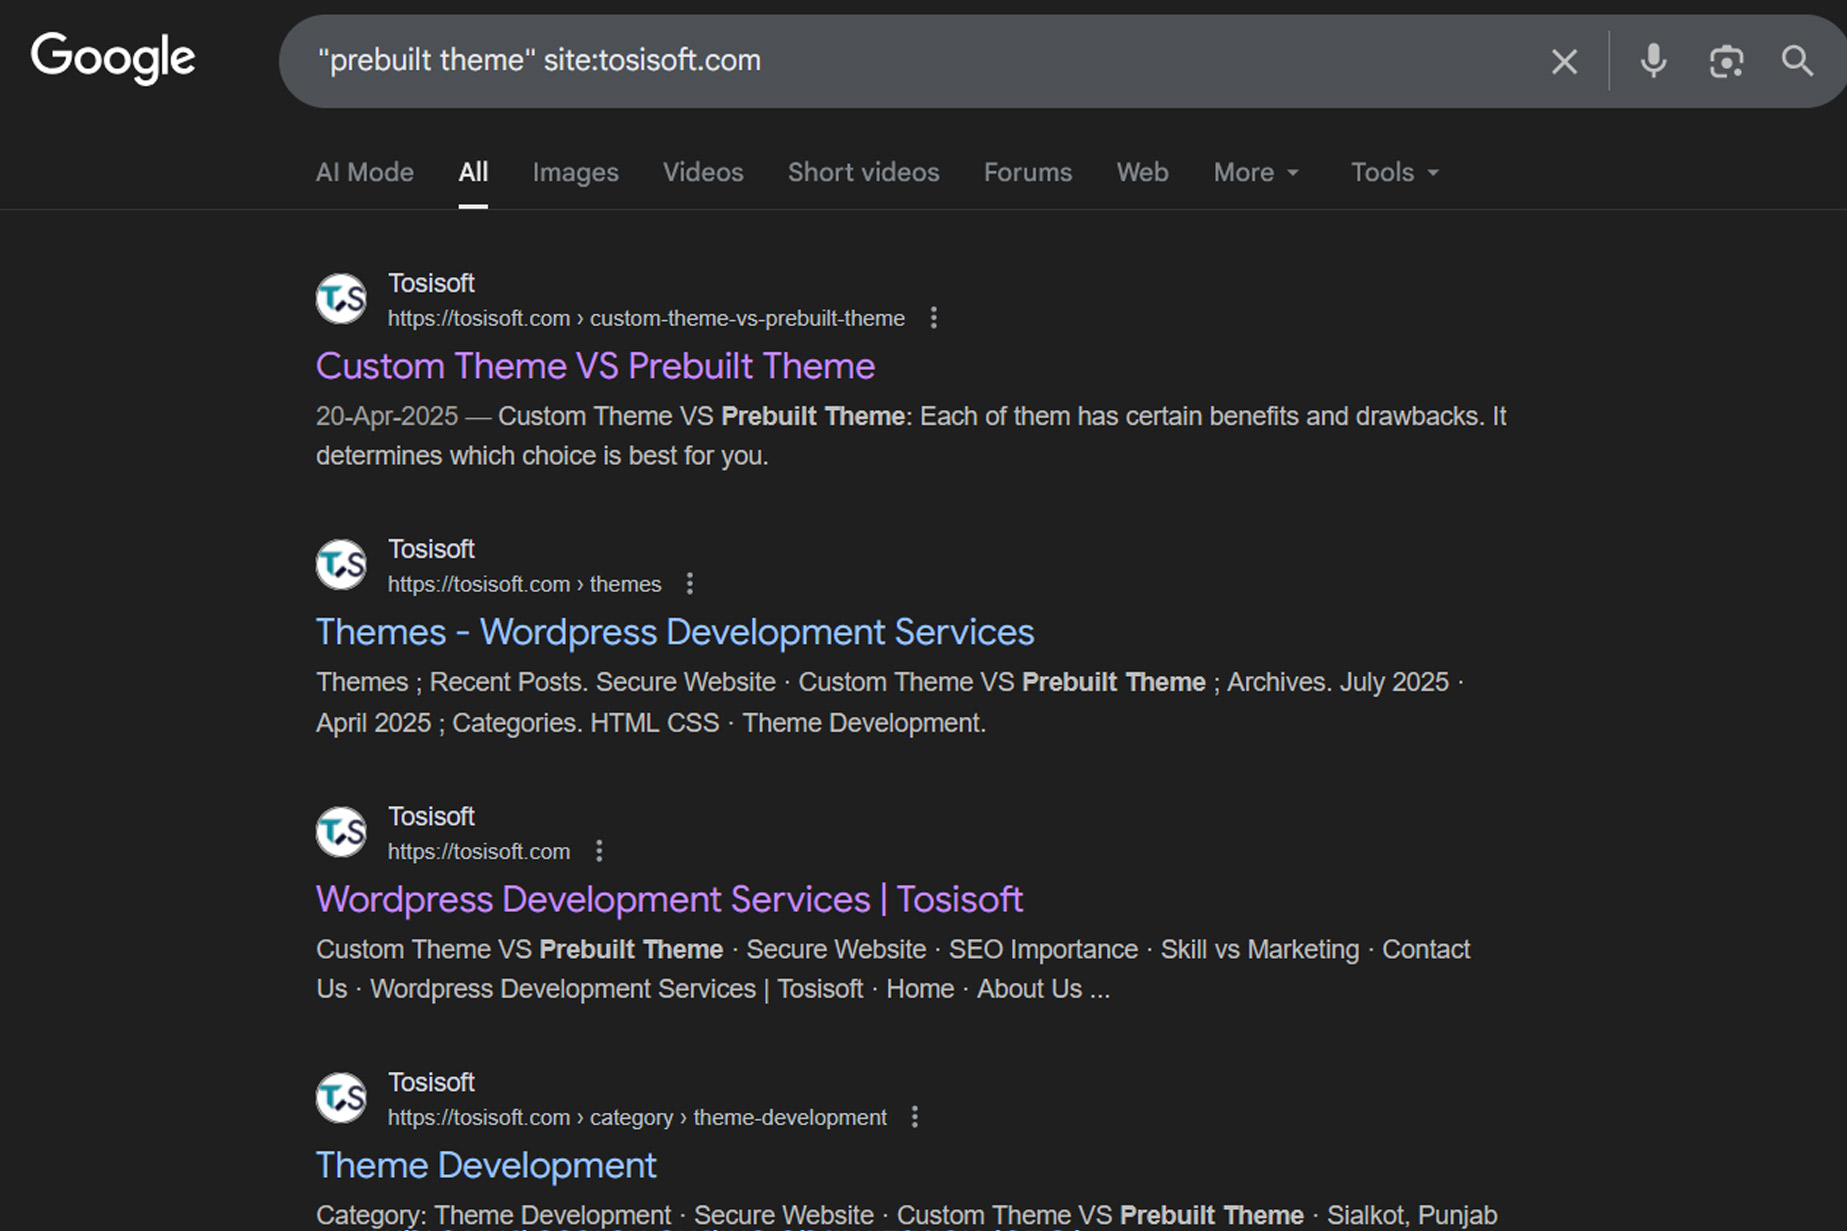Open the three-dot menu on the Themes result
The image size is (1847, 1231).
point(689,583)
